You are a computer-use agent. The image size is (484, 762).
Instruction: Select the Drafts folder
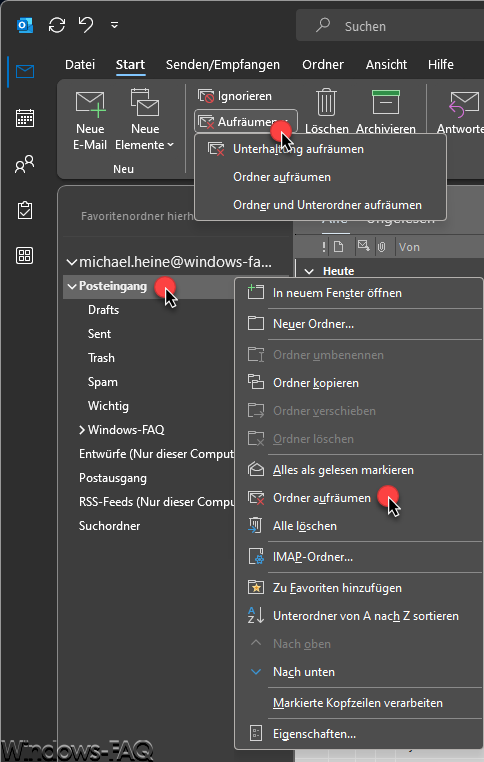pos(104,310)
